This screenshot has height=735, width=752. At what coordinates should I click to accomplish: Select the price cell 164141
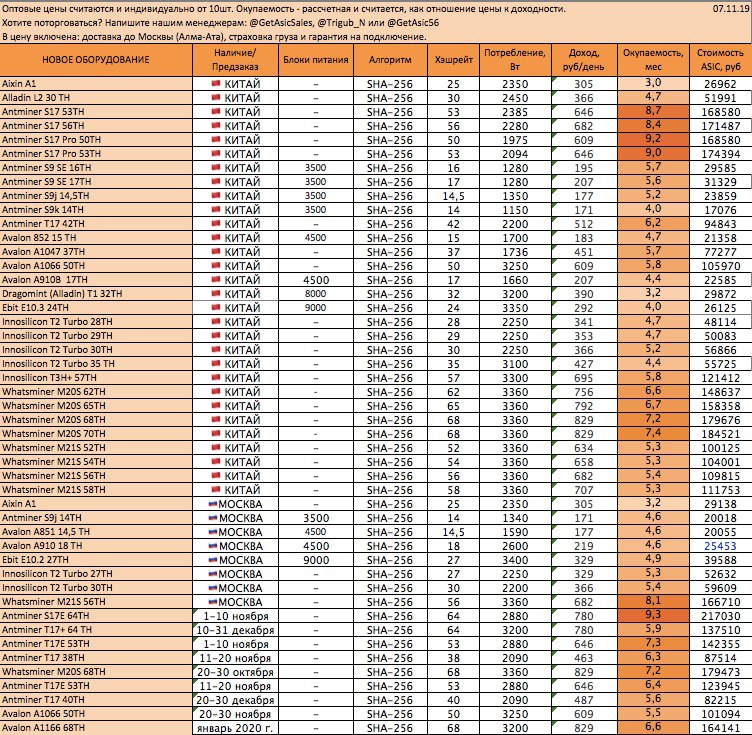pyautogui.click(x=720, y=728)
